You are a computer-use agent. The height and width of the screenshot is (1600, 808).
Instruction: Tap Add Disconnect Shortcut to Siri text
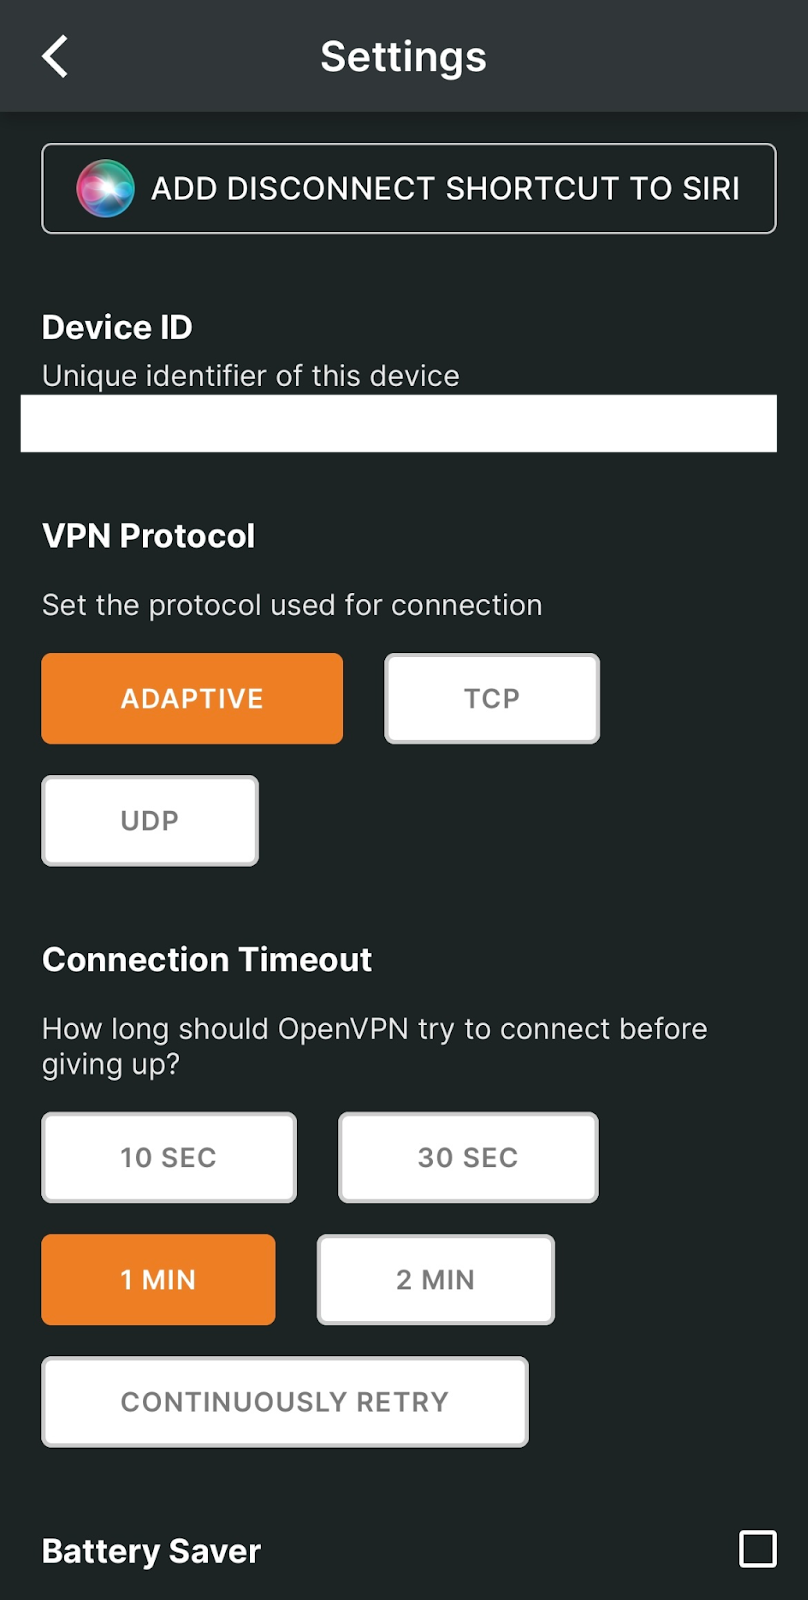[x=445, y=189]
